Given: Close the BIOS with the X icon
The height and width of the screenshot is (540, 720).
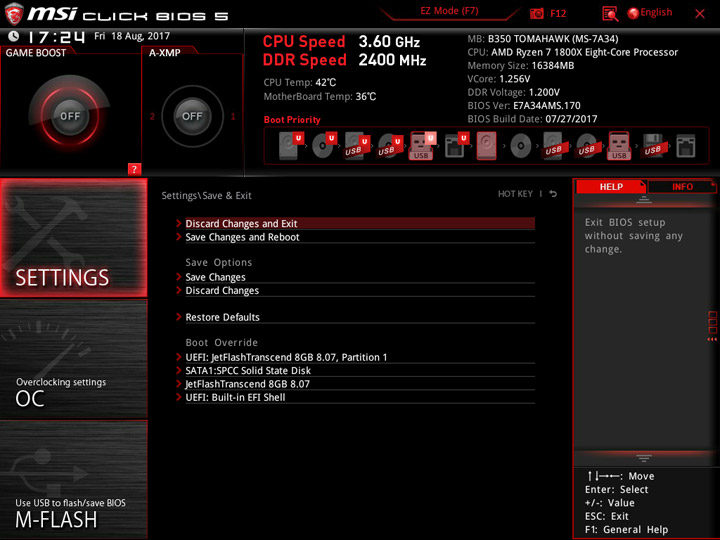Looking at the screenshot, I should pos(700,14).
